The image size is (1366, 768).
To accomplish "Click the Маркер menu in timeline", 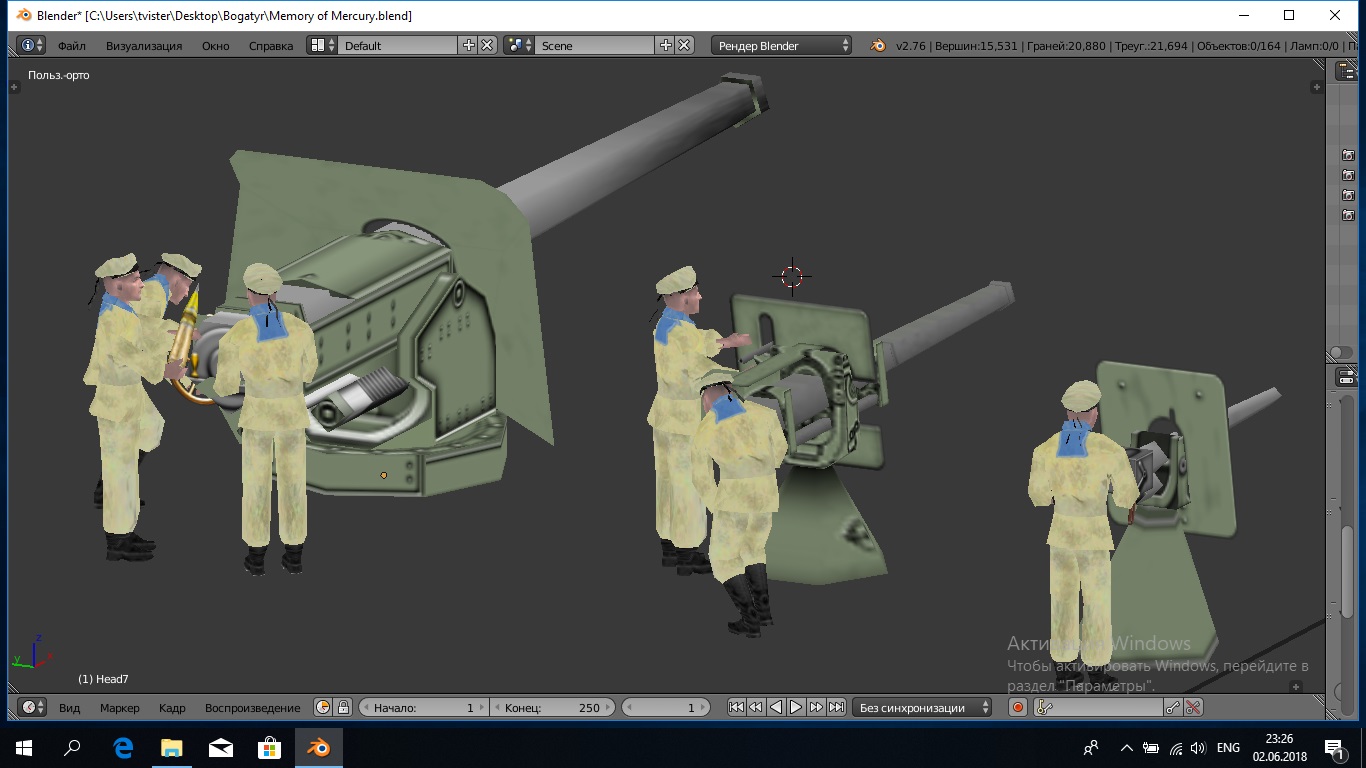I will (x=119, y=707).
